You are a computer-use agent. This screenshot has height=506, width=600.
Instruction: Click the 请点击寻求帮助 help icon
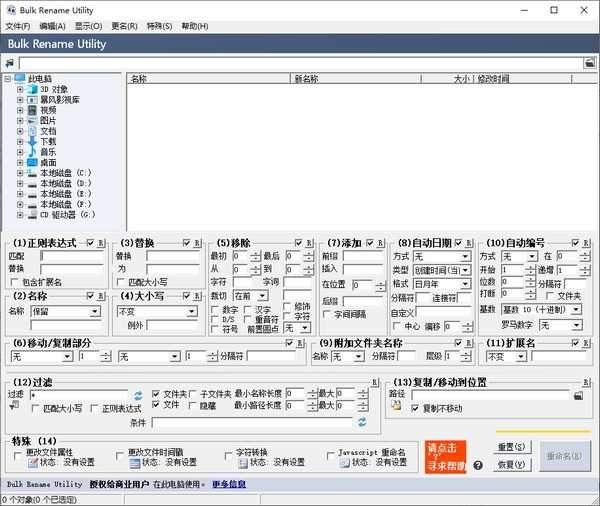click(x=446, y=456)
